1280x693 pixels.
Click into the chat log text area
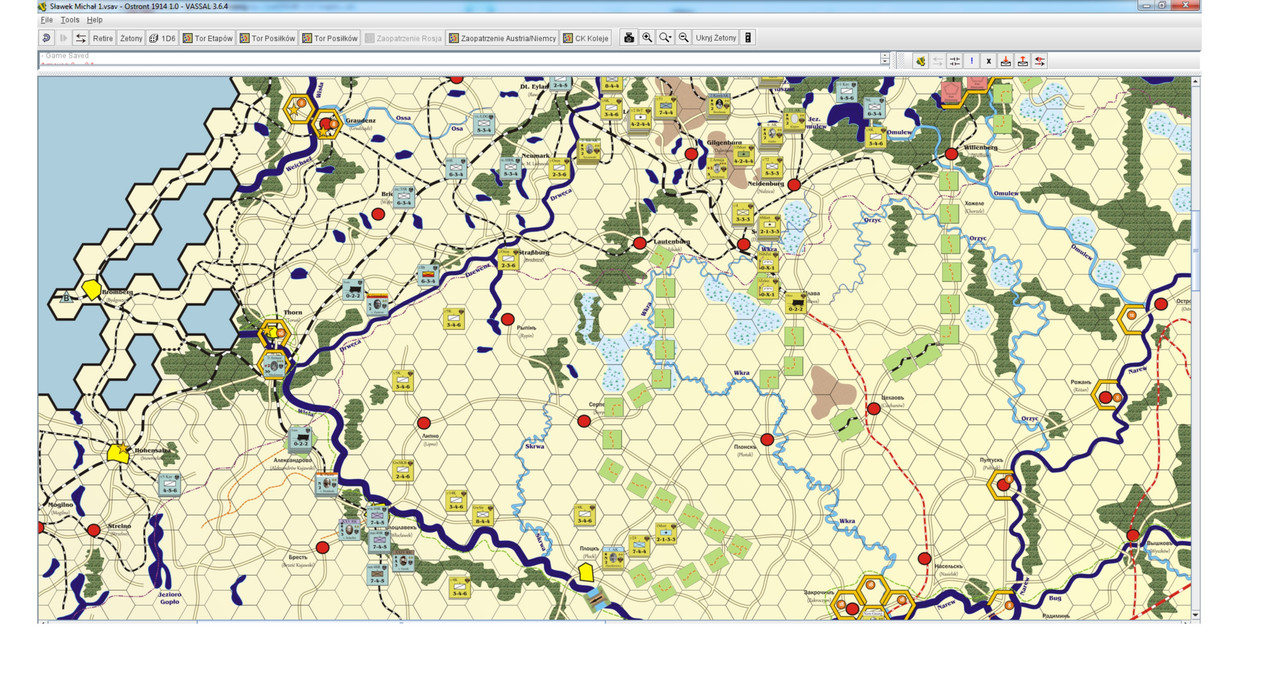coord(460,60)
